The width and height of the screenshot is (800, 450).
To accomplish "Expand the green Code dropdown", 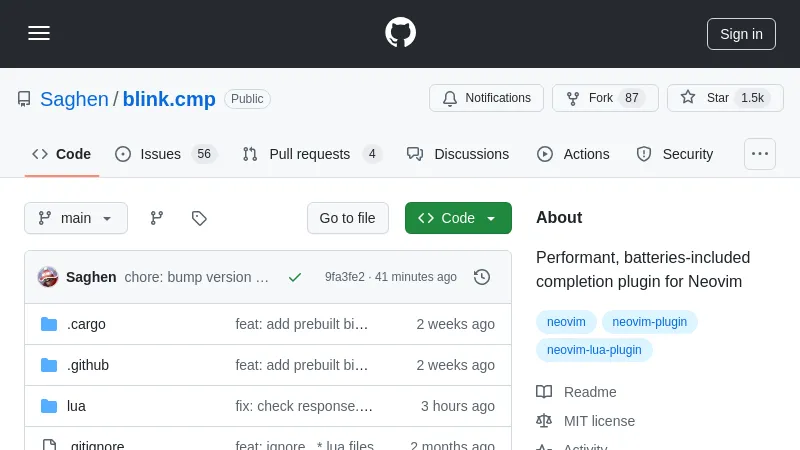I will point(458,218).
